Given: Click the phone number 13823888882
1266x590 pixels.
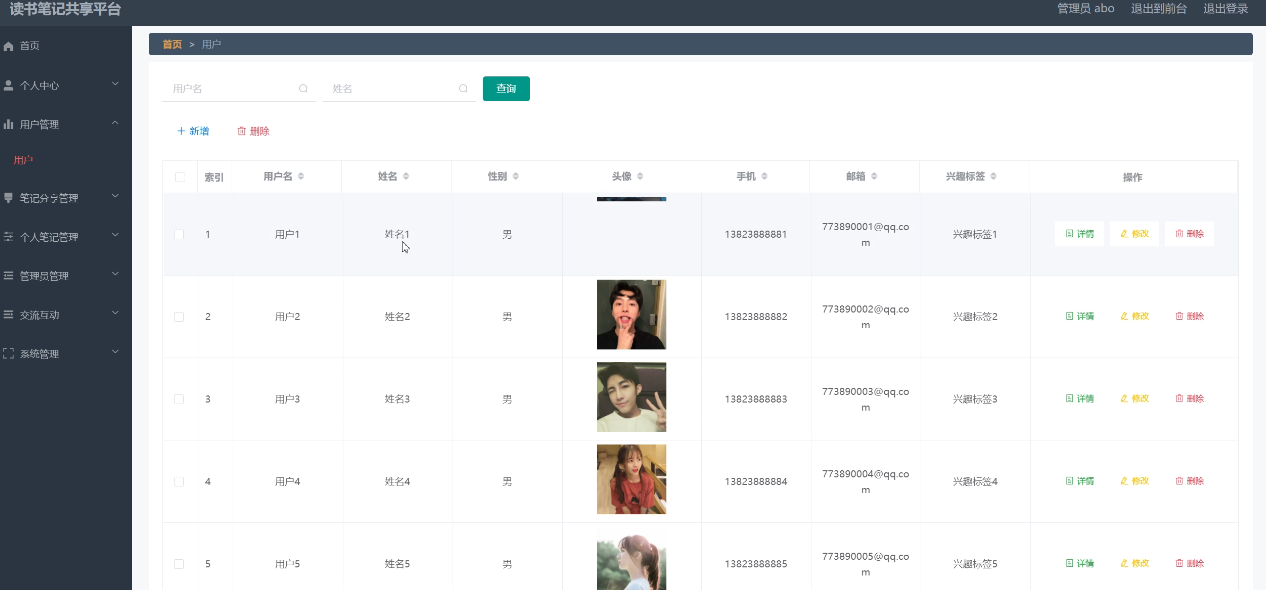Looking at the screenshot, I should [x=756, y=316].
